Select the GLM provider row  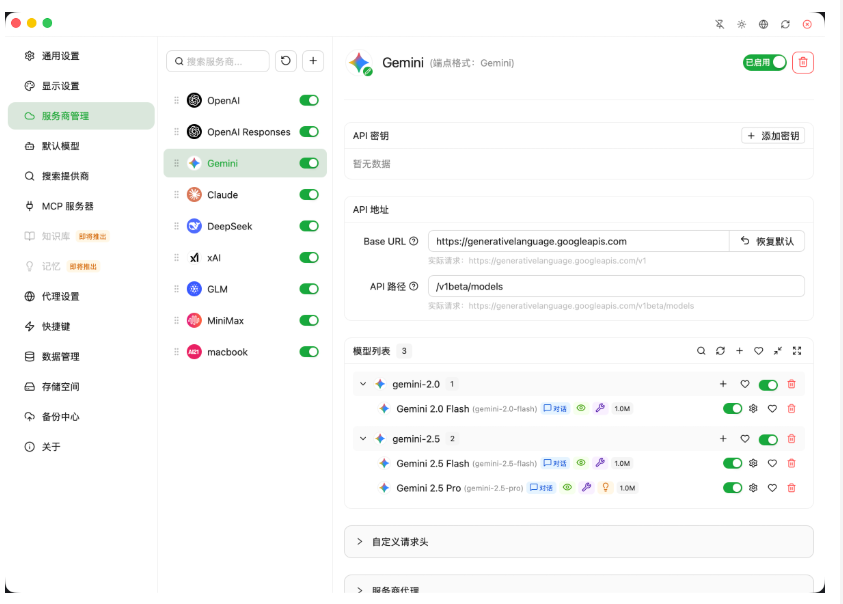[x=245, y=289]
